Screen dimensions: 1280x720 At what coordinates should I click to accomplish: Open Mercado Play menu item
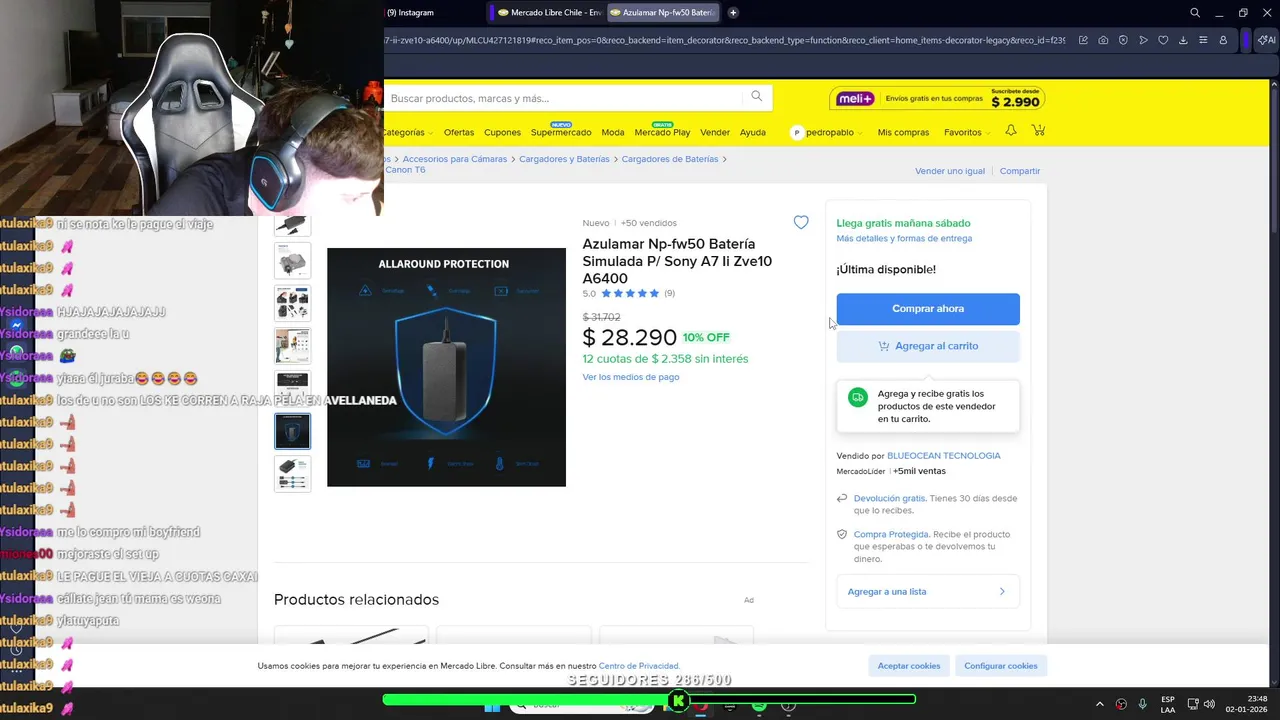(662, 132)
